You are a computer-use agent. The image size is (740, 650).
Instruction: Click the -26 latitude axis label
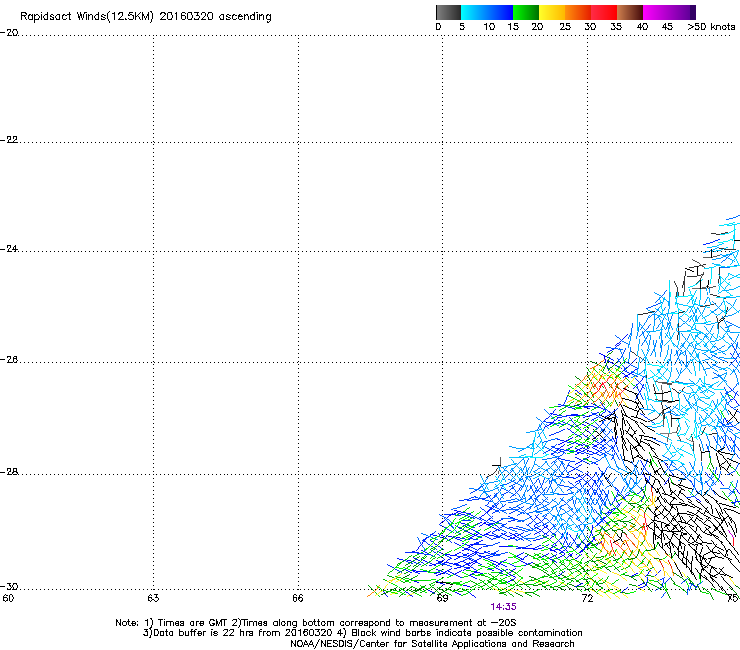tap(9, 360)
